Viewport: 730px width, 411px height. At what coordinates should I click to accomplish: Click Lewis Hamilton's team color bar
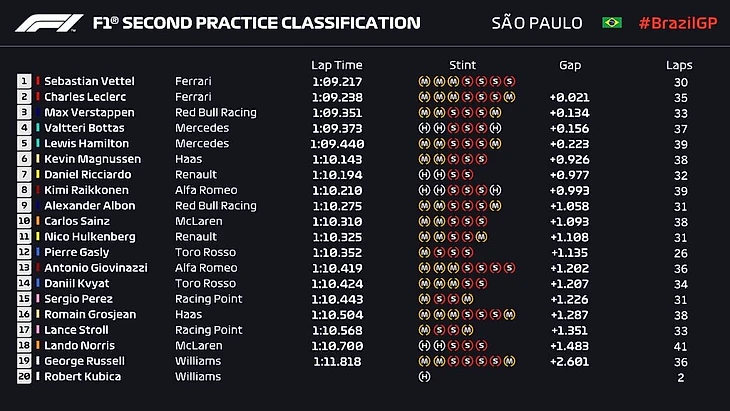[x=39, y=143]
